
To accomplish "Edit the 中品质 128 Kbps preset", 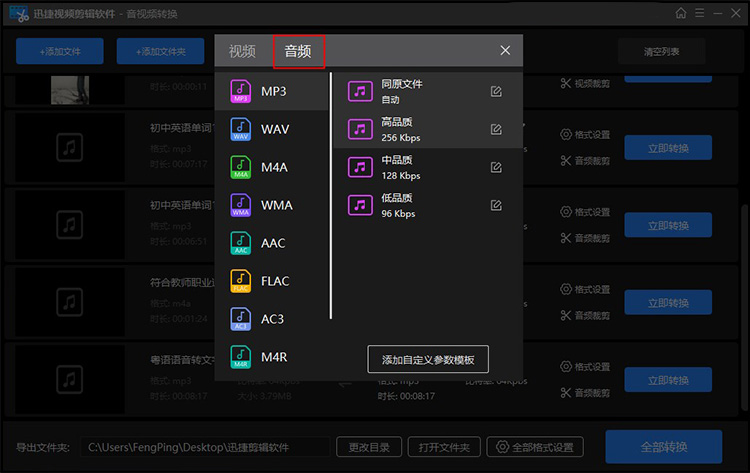I will [496, 167].
